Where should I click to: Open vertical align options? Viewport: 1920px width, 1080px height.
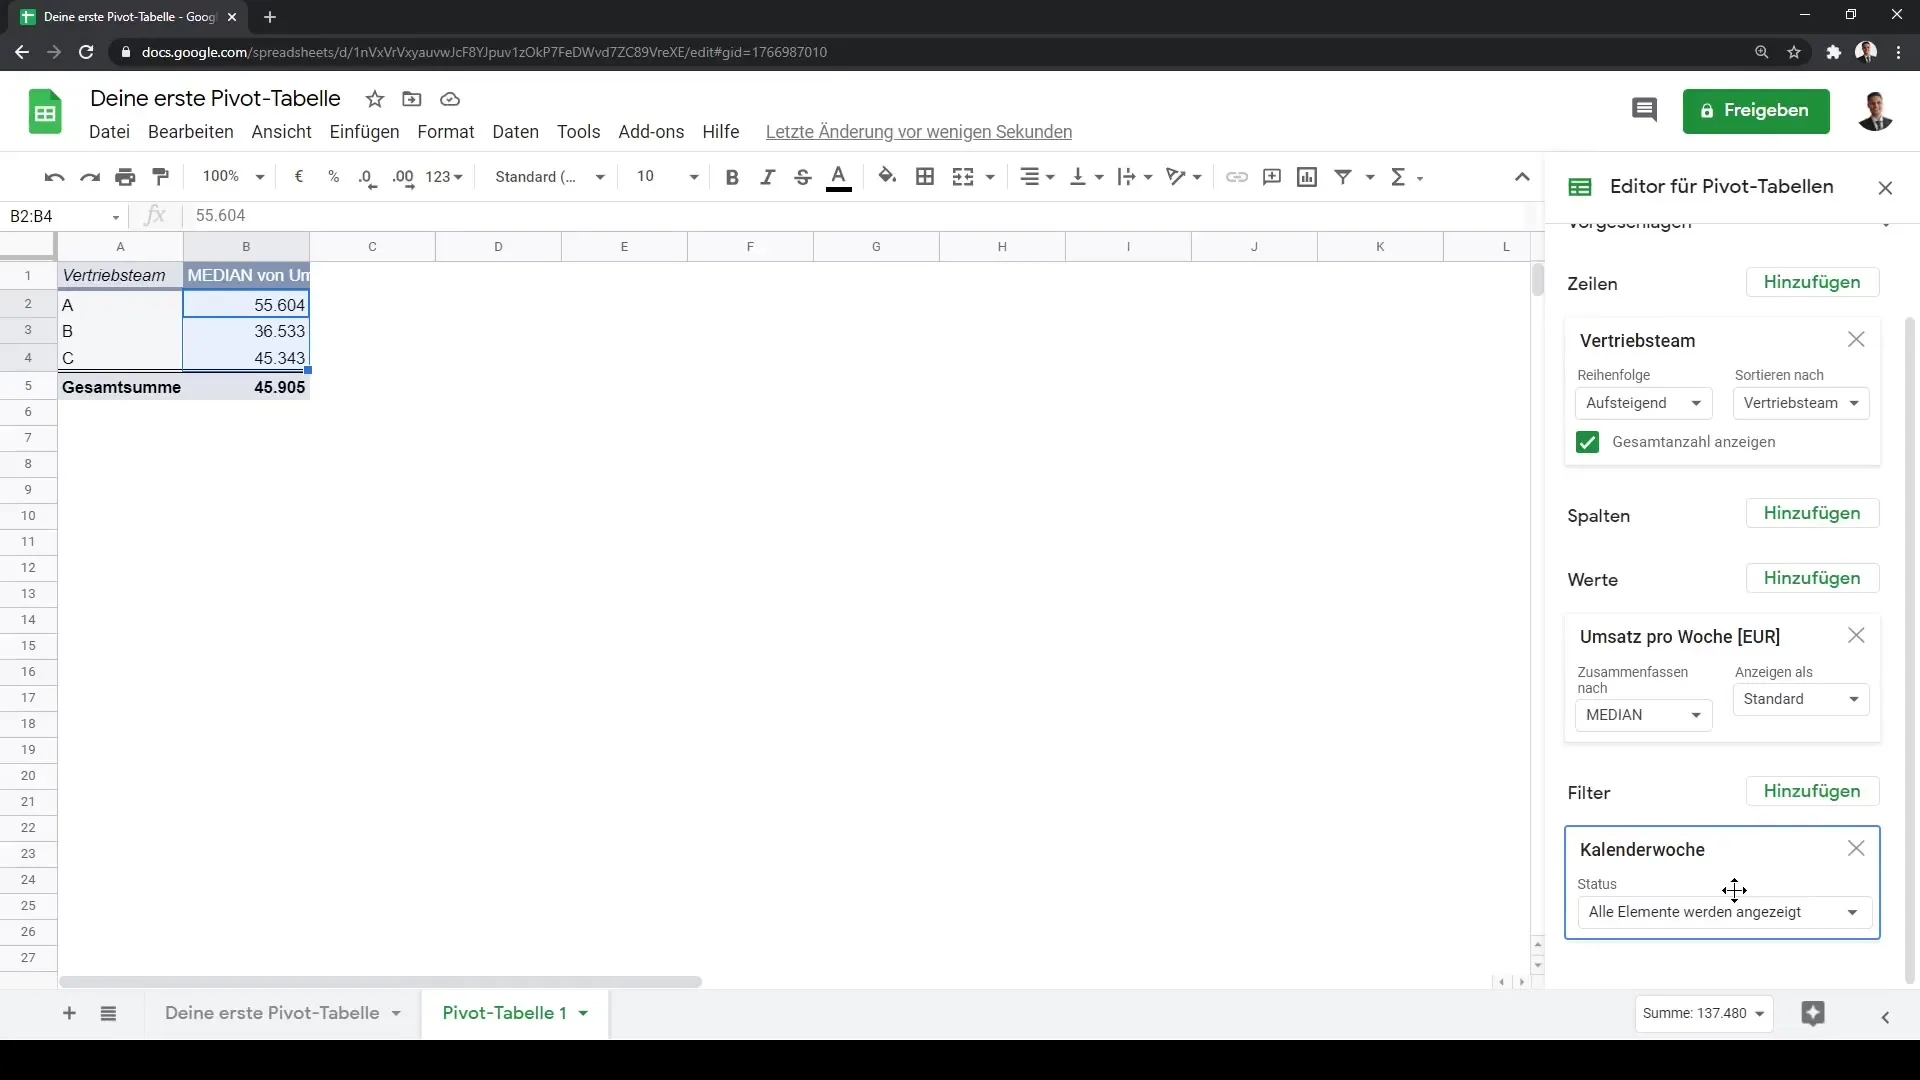pyautogui.click(x=1086, y=177)
